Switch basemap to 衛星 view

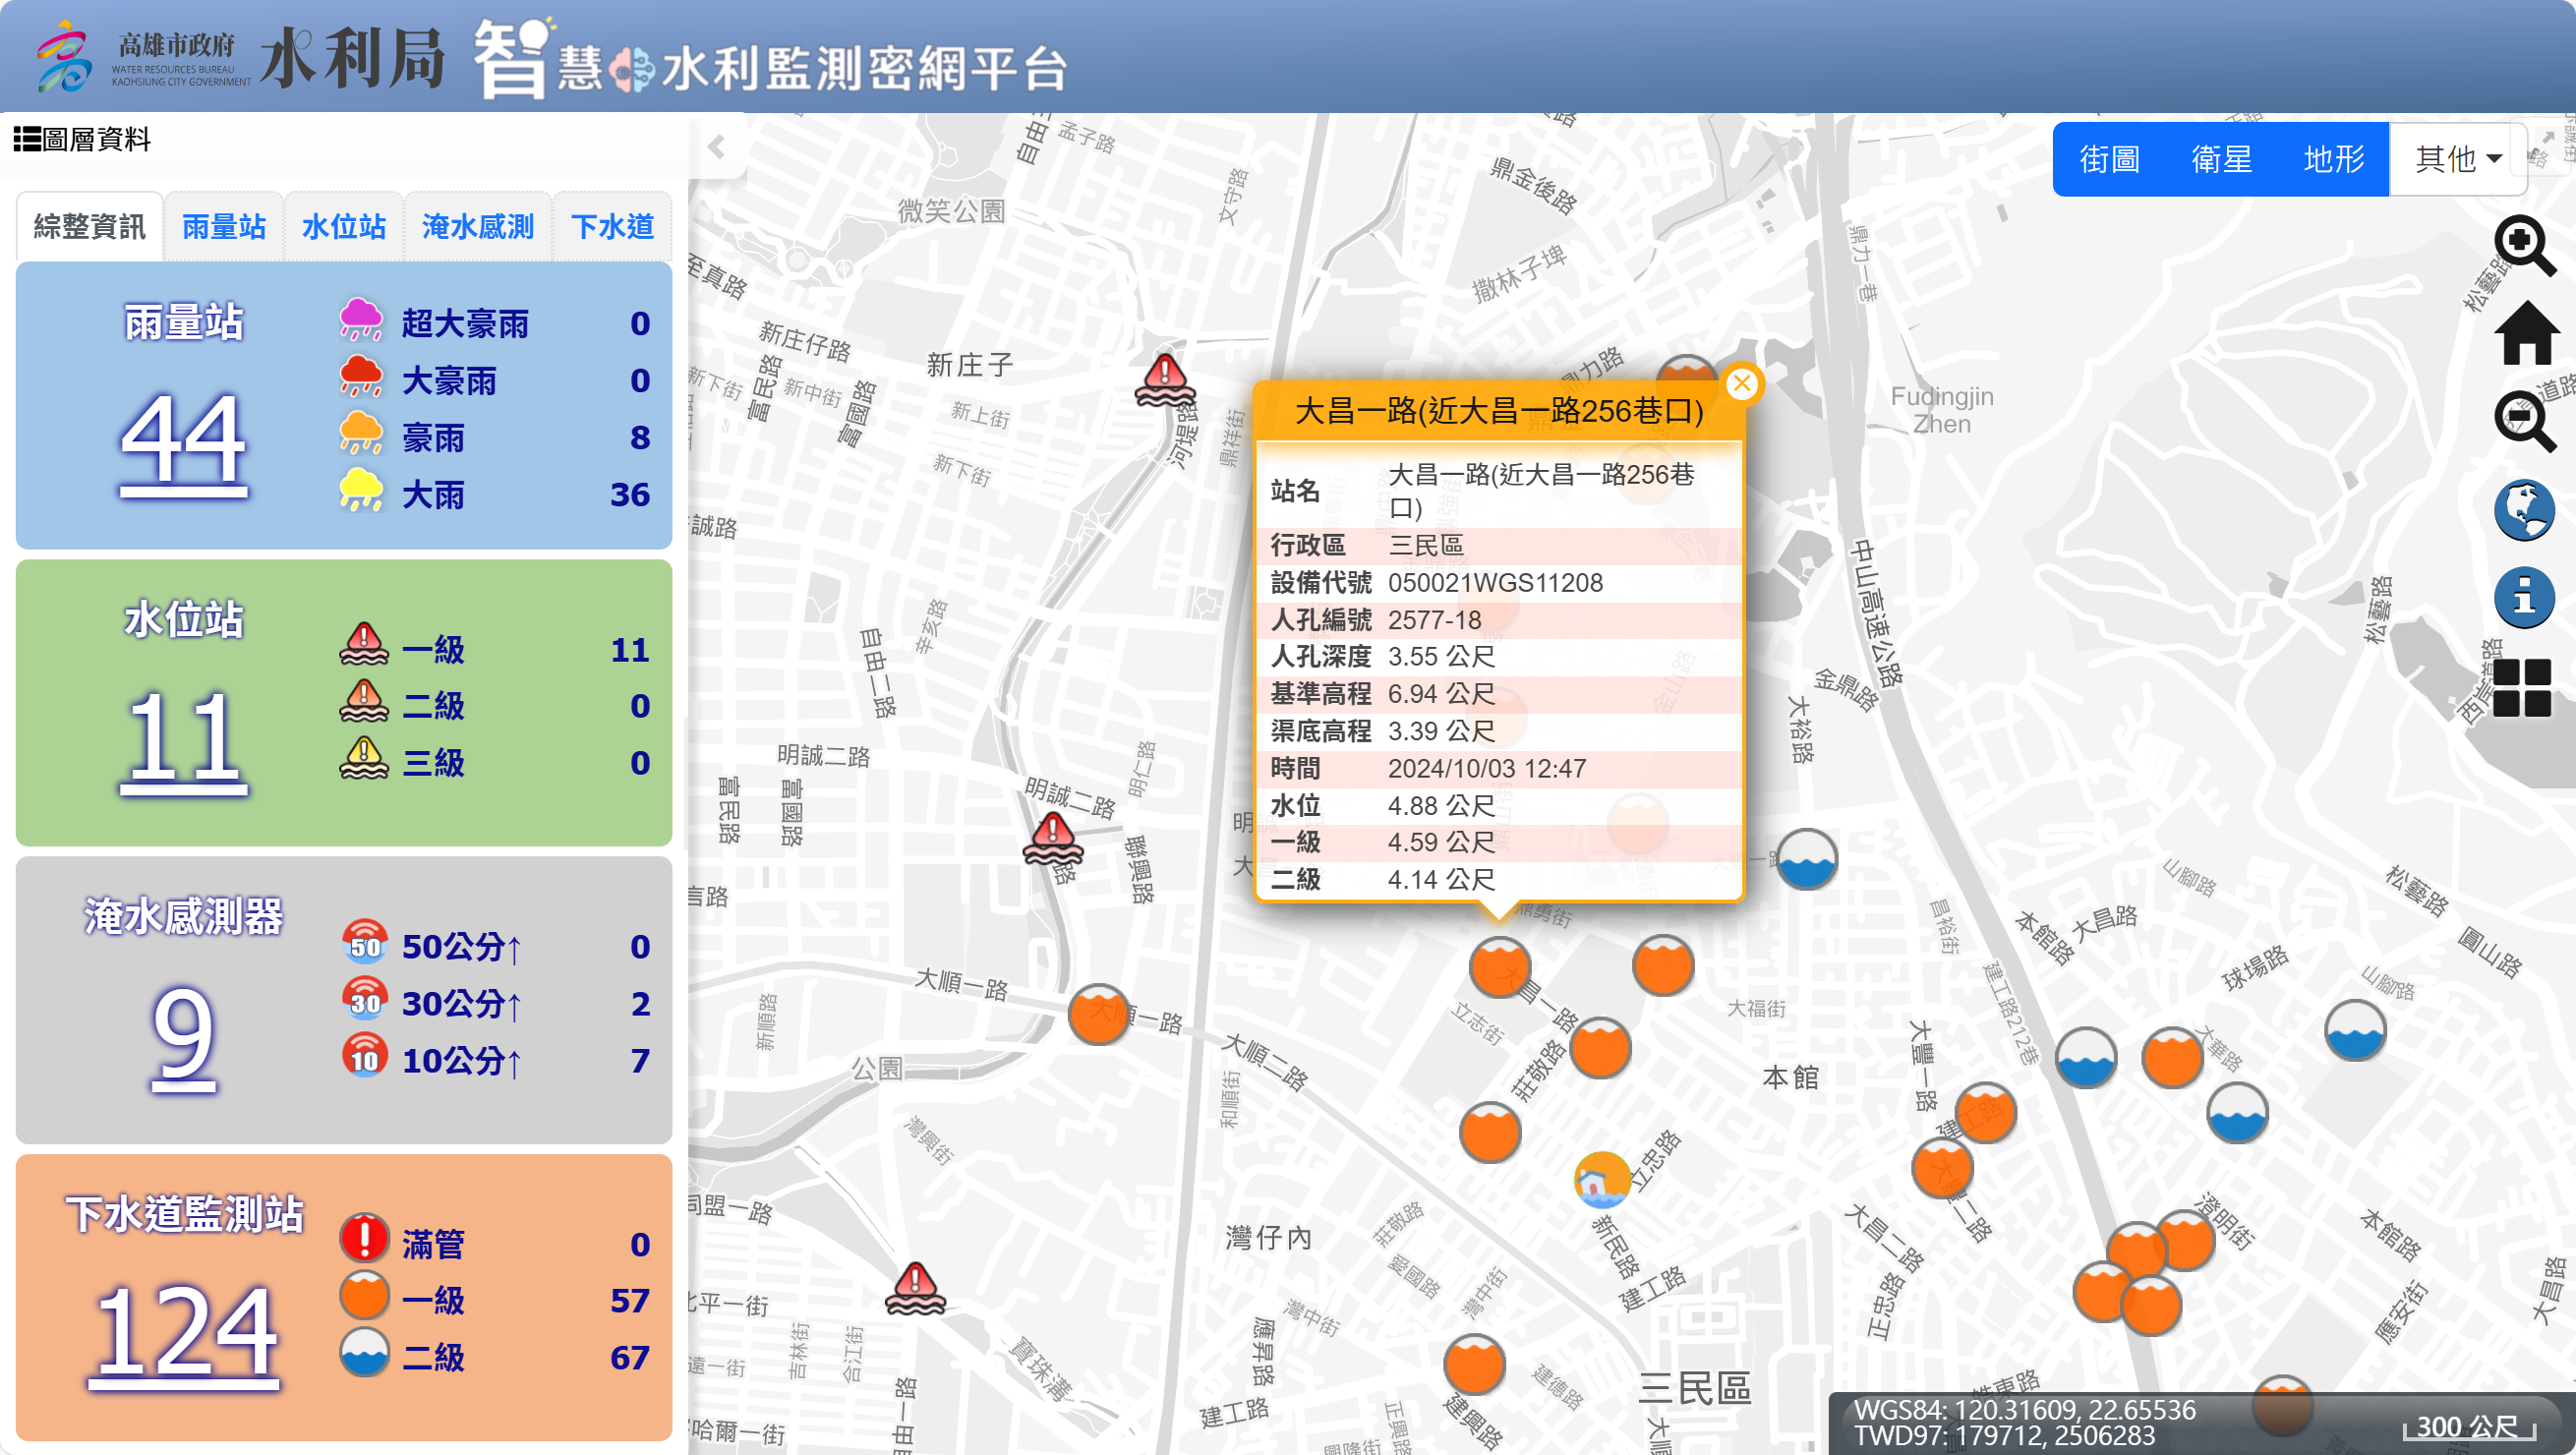click(2221, 159)
